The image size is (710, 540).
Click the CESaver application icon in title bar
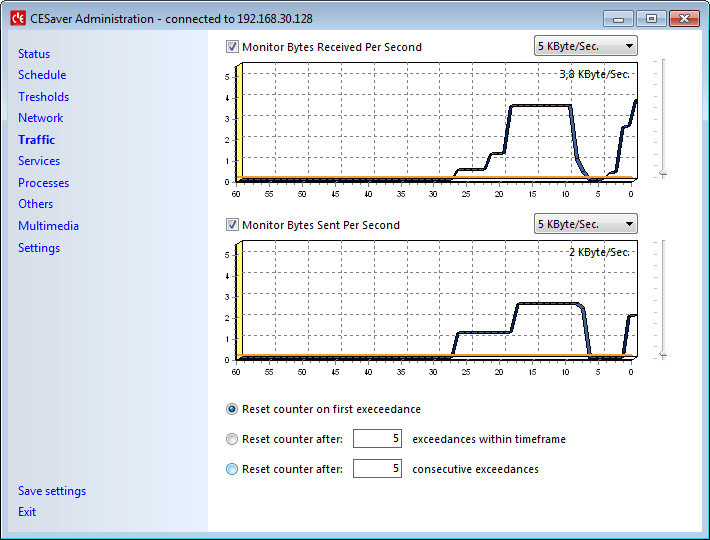pyautogui.click(x=18, y=18)
